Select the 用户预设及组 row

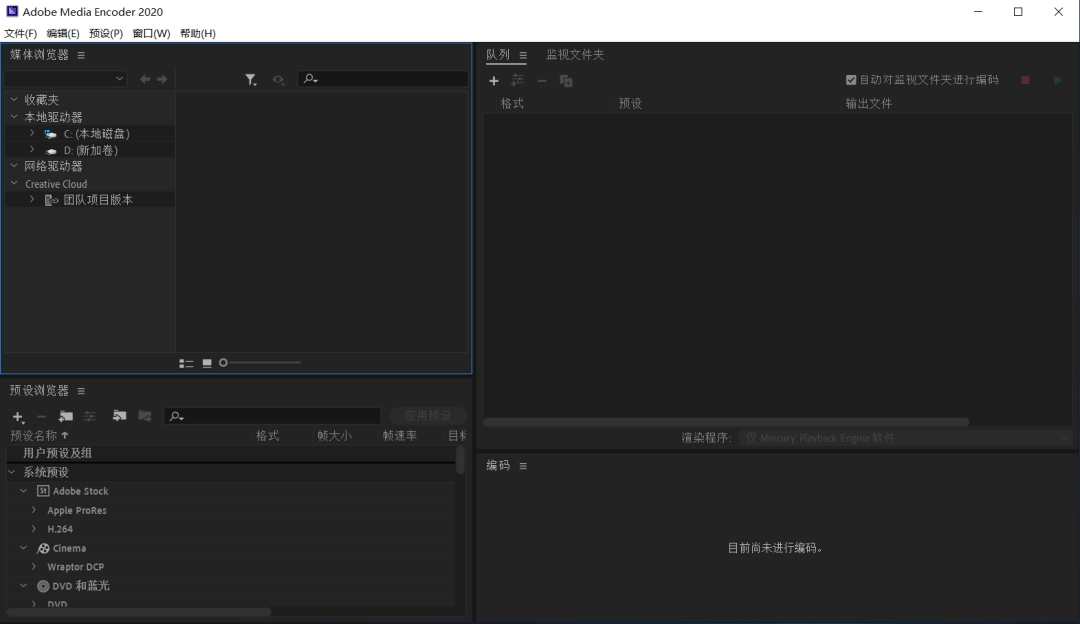click(x=231, y=453)
